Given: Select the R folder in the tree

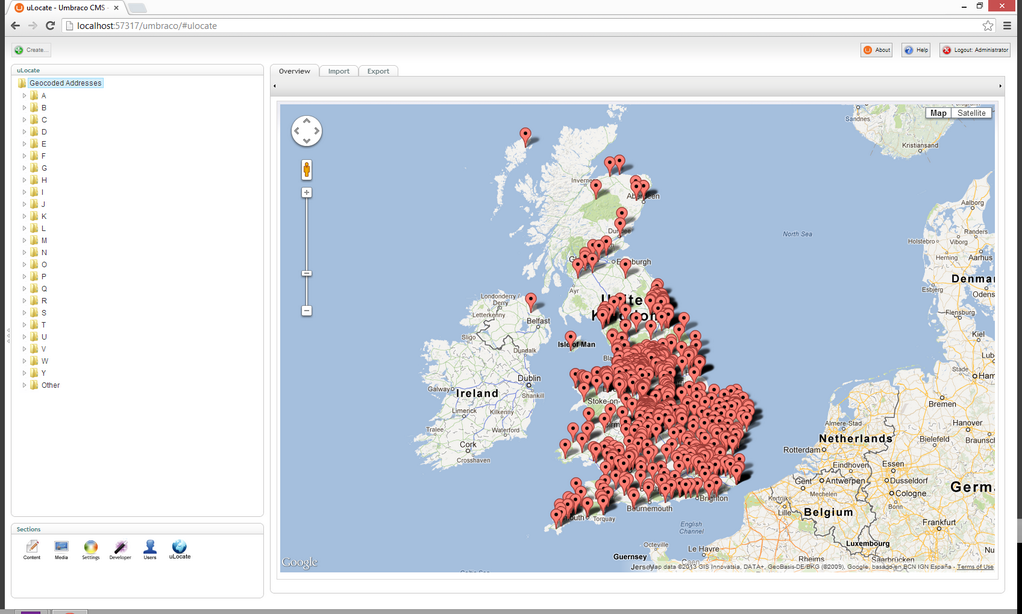Looking at the screenshot, I should click(x=44, y=300).
